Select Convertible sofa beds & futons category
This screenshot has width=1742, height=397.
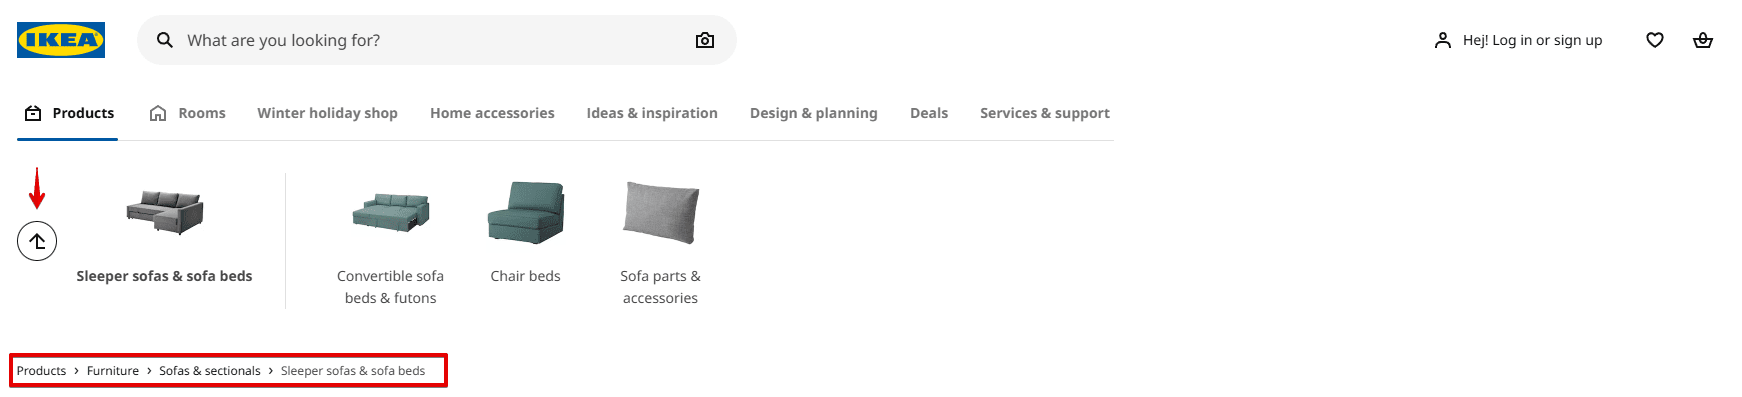(x=390, y=241)
